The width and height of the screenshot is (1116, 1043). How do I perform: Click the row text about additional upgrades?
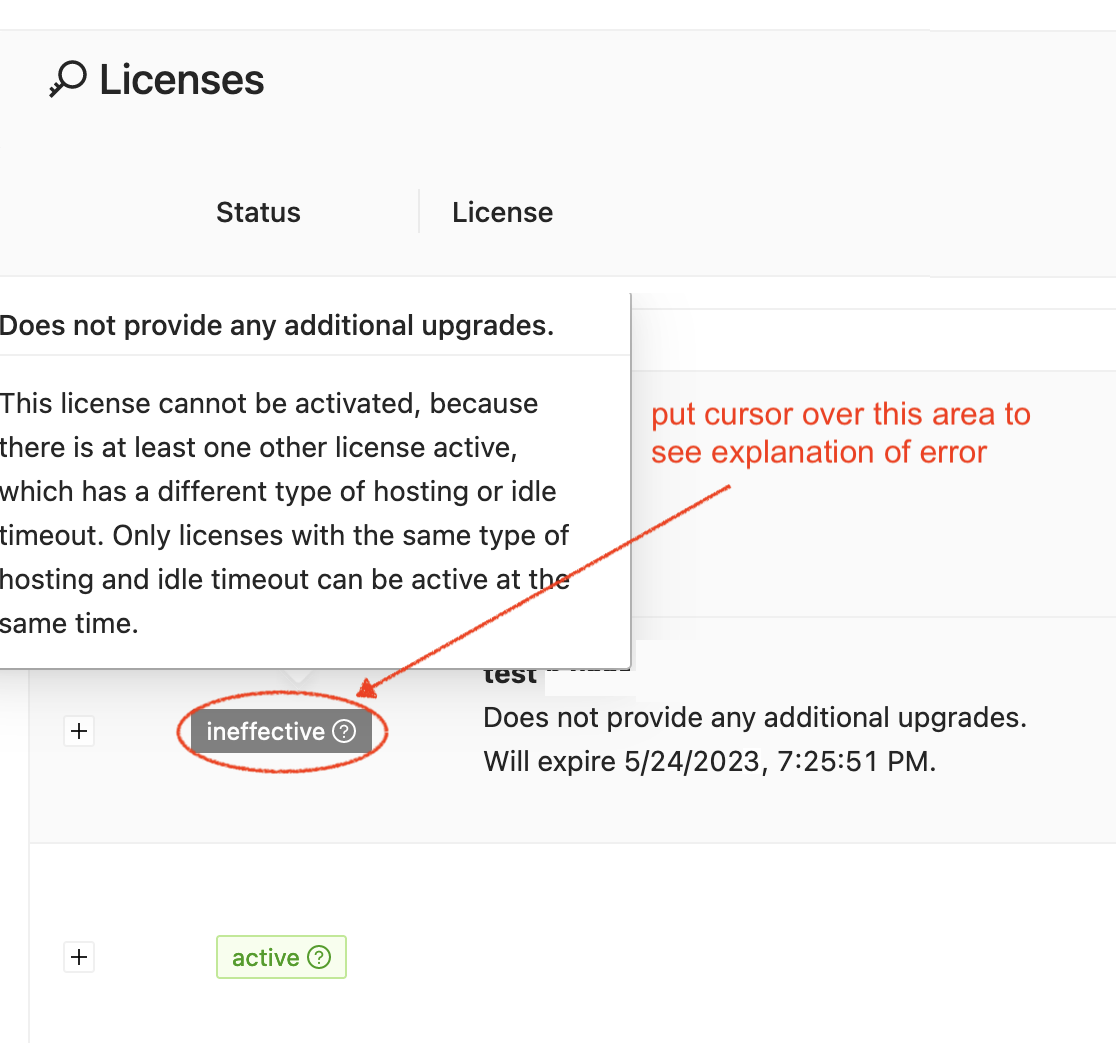pyautogui.click(x=754, y=717)
